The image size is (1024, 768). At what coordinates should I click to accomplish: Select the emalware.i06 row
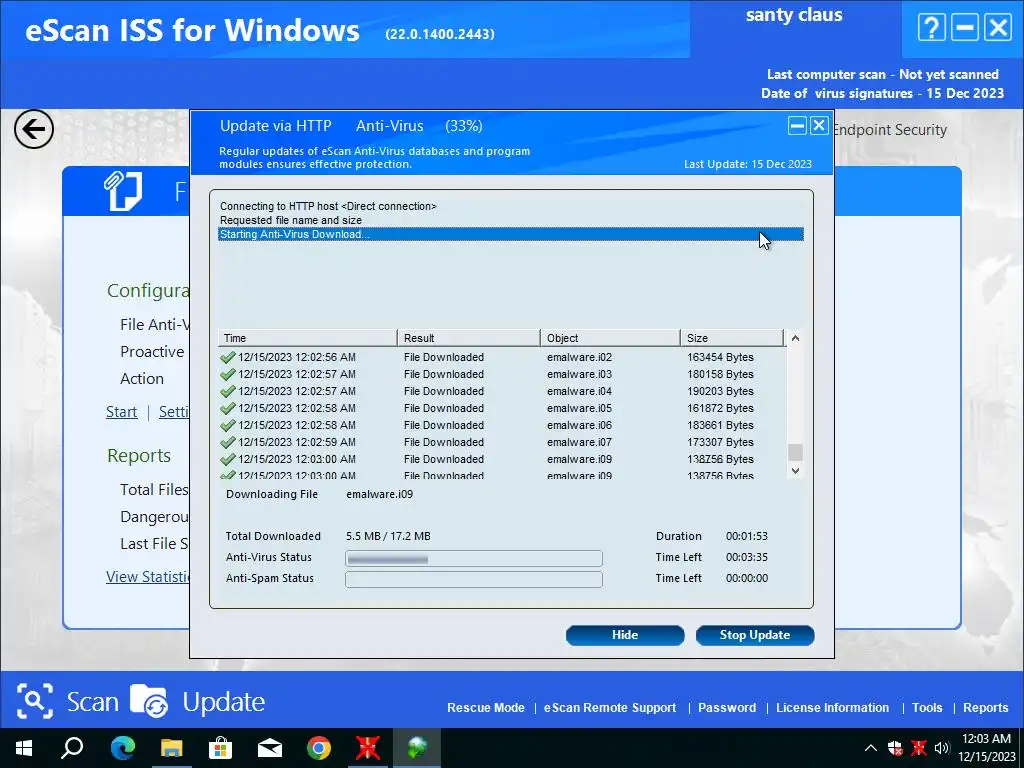pos(502,425)
